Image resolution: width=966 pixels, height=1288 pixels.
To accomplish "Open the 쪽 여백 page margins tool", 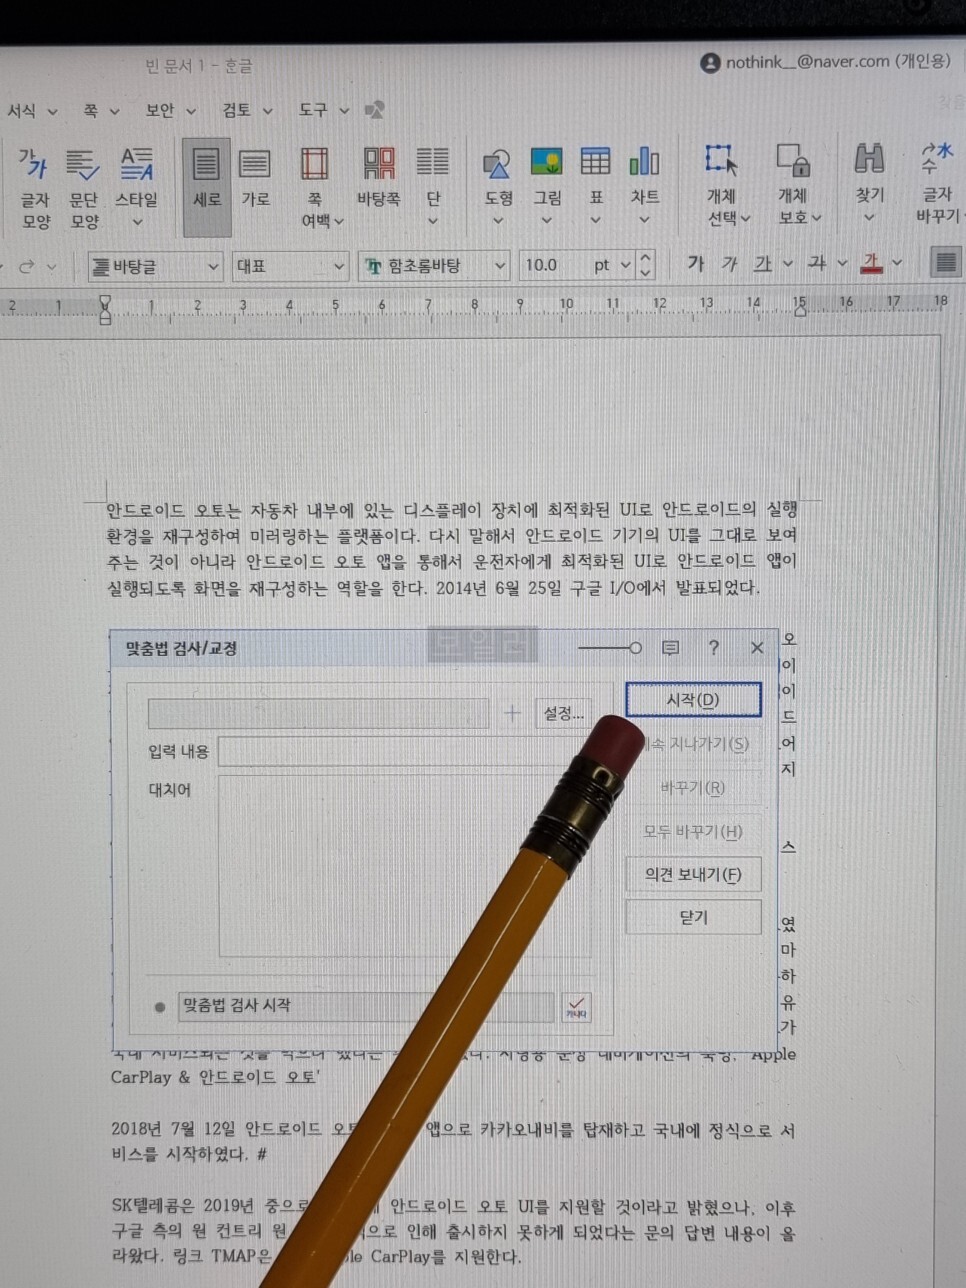I will click(315, 187).
